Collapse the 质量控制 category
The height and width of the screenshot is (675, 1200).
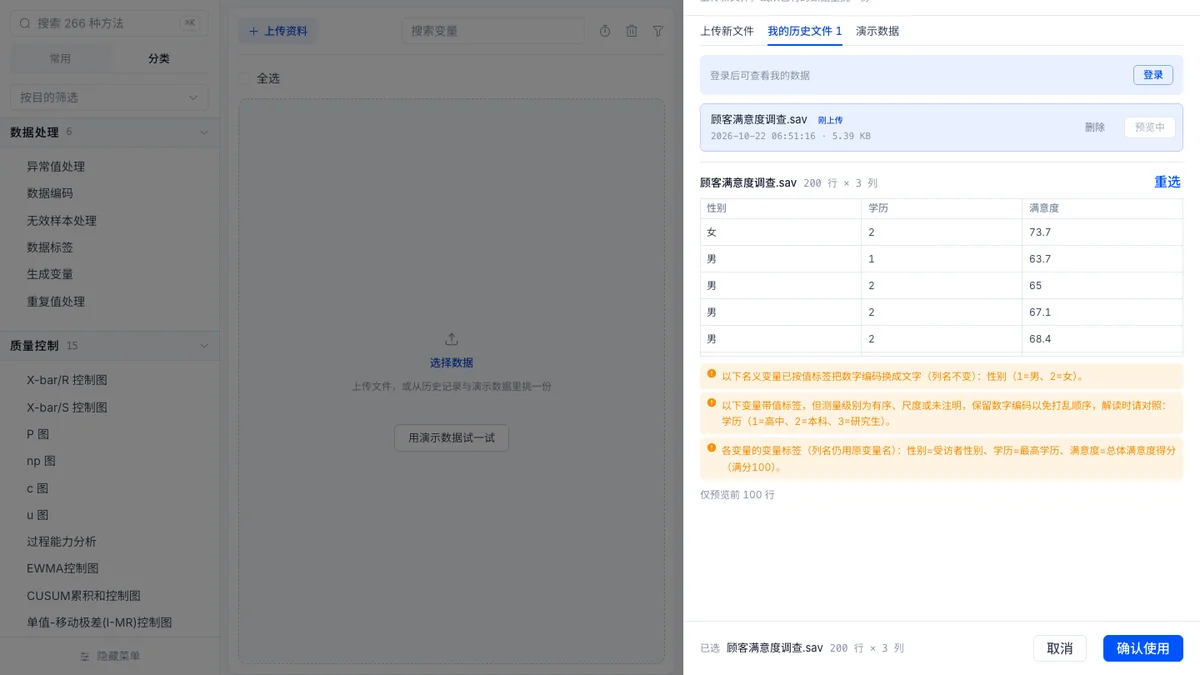tap(109, 346)
